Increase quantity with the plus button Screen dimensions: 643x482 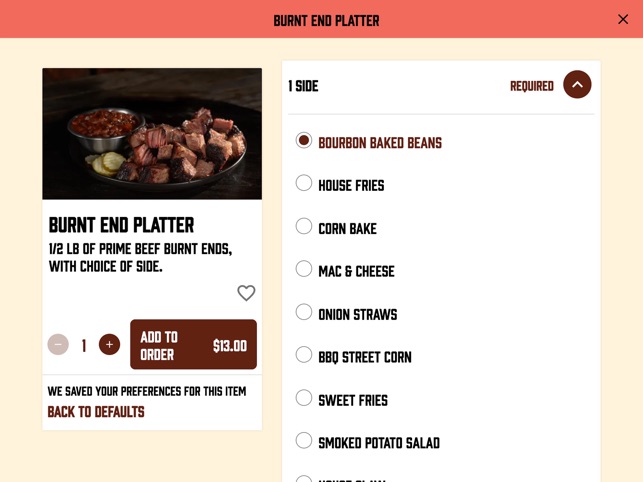[x=109, y=345]
